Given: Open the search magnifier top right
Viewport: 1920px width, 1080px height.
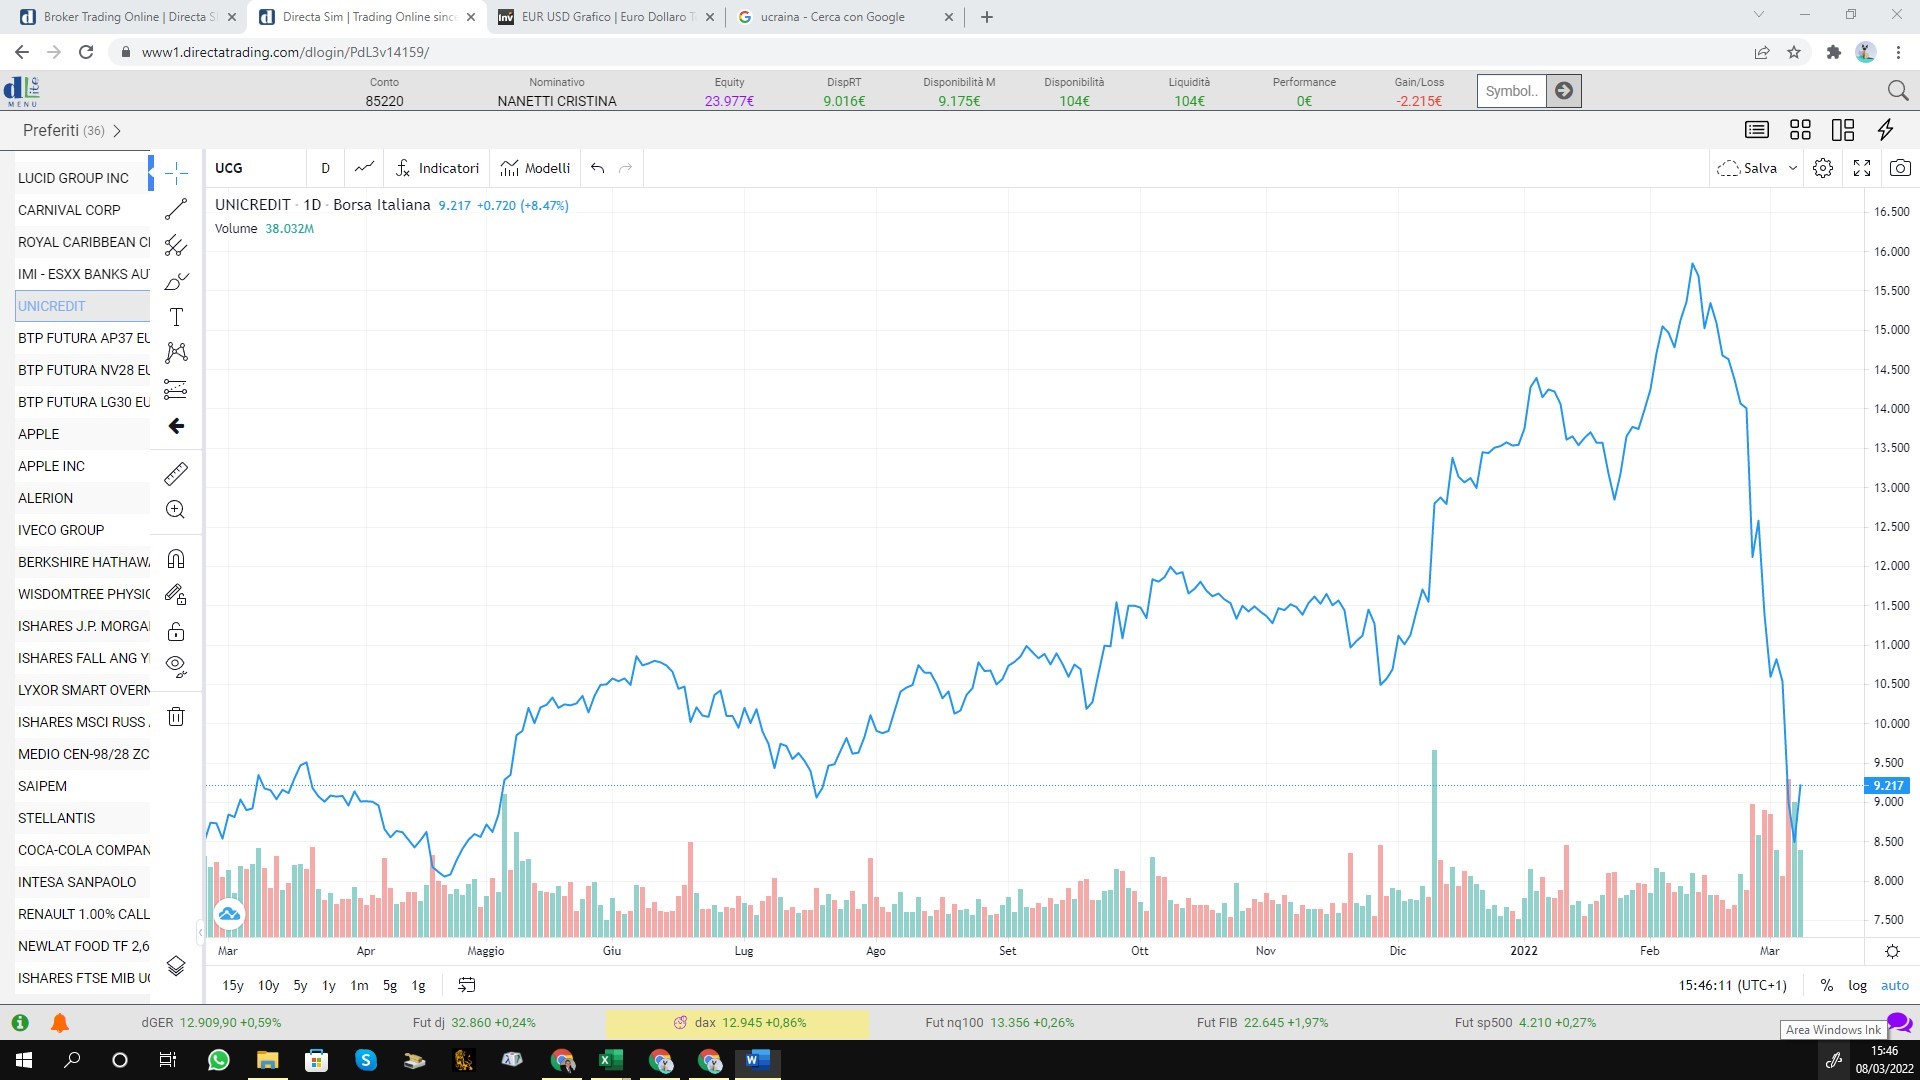Looking at the screenshot, I should (x=1898, y=91).
